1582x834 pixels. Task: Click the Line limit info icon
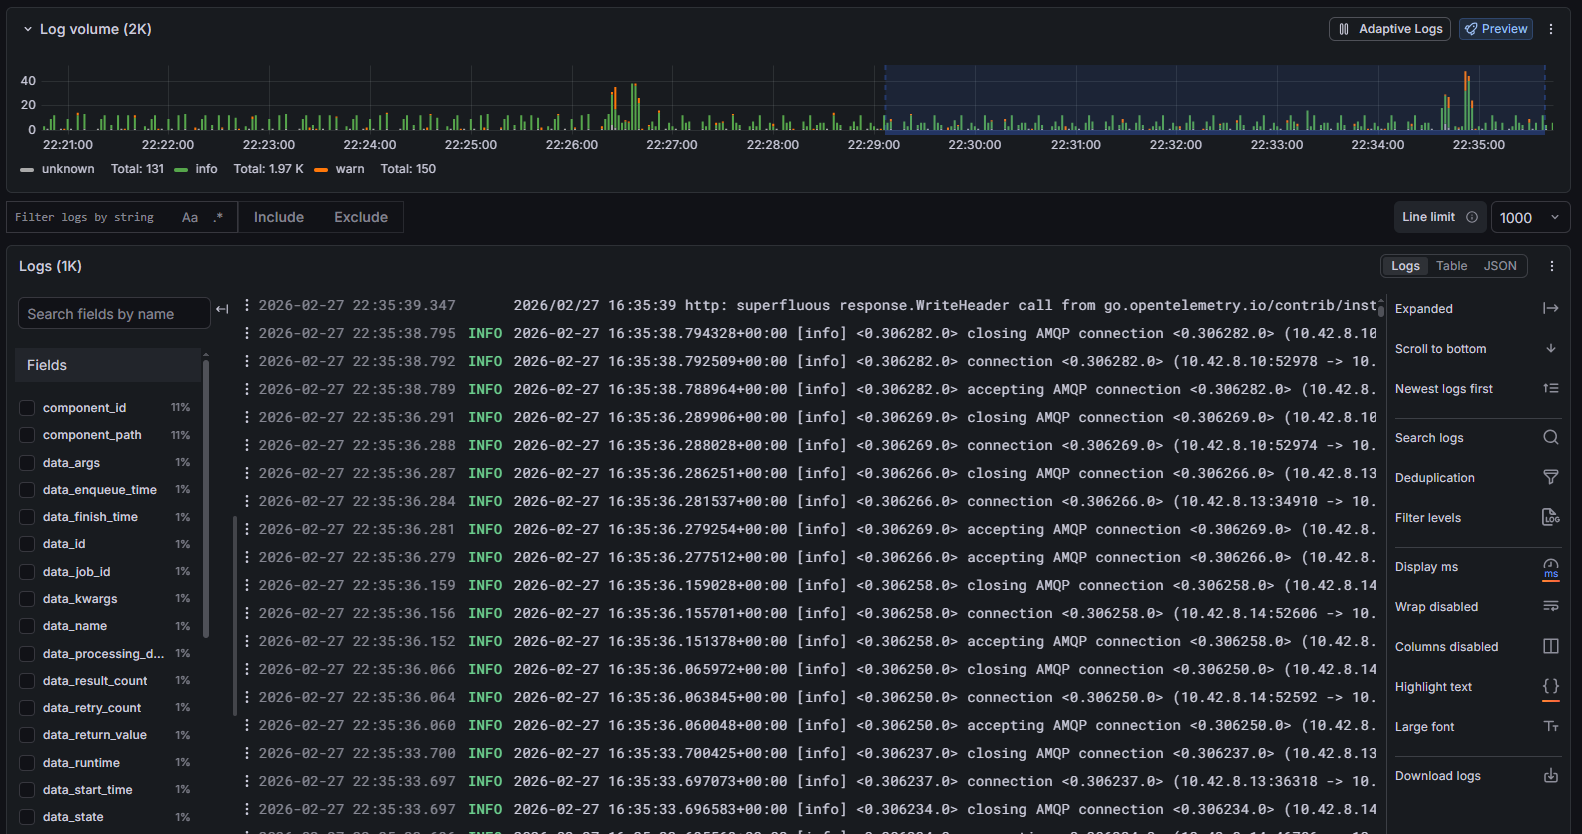1471,217
